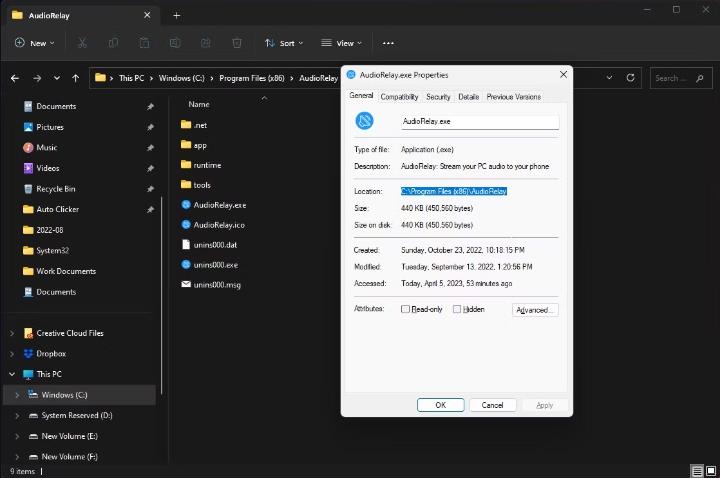
Task: Switch to the Previous Versions tab
Action: click(x=513, y=97)
